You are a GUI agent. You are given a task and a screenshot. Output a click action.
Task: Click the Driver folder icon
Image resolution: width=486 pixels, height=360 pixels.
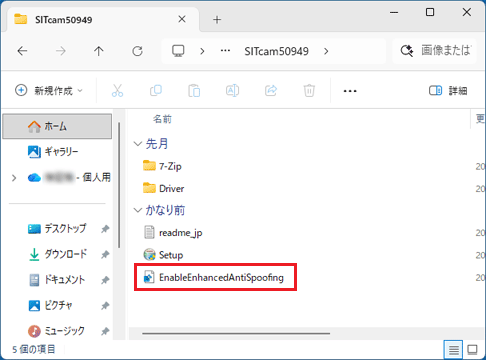tap(149, 188)
